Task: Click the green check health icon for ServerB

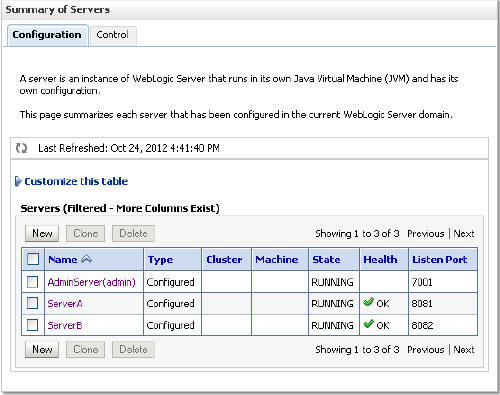Action: coord(368,324)
